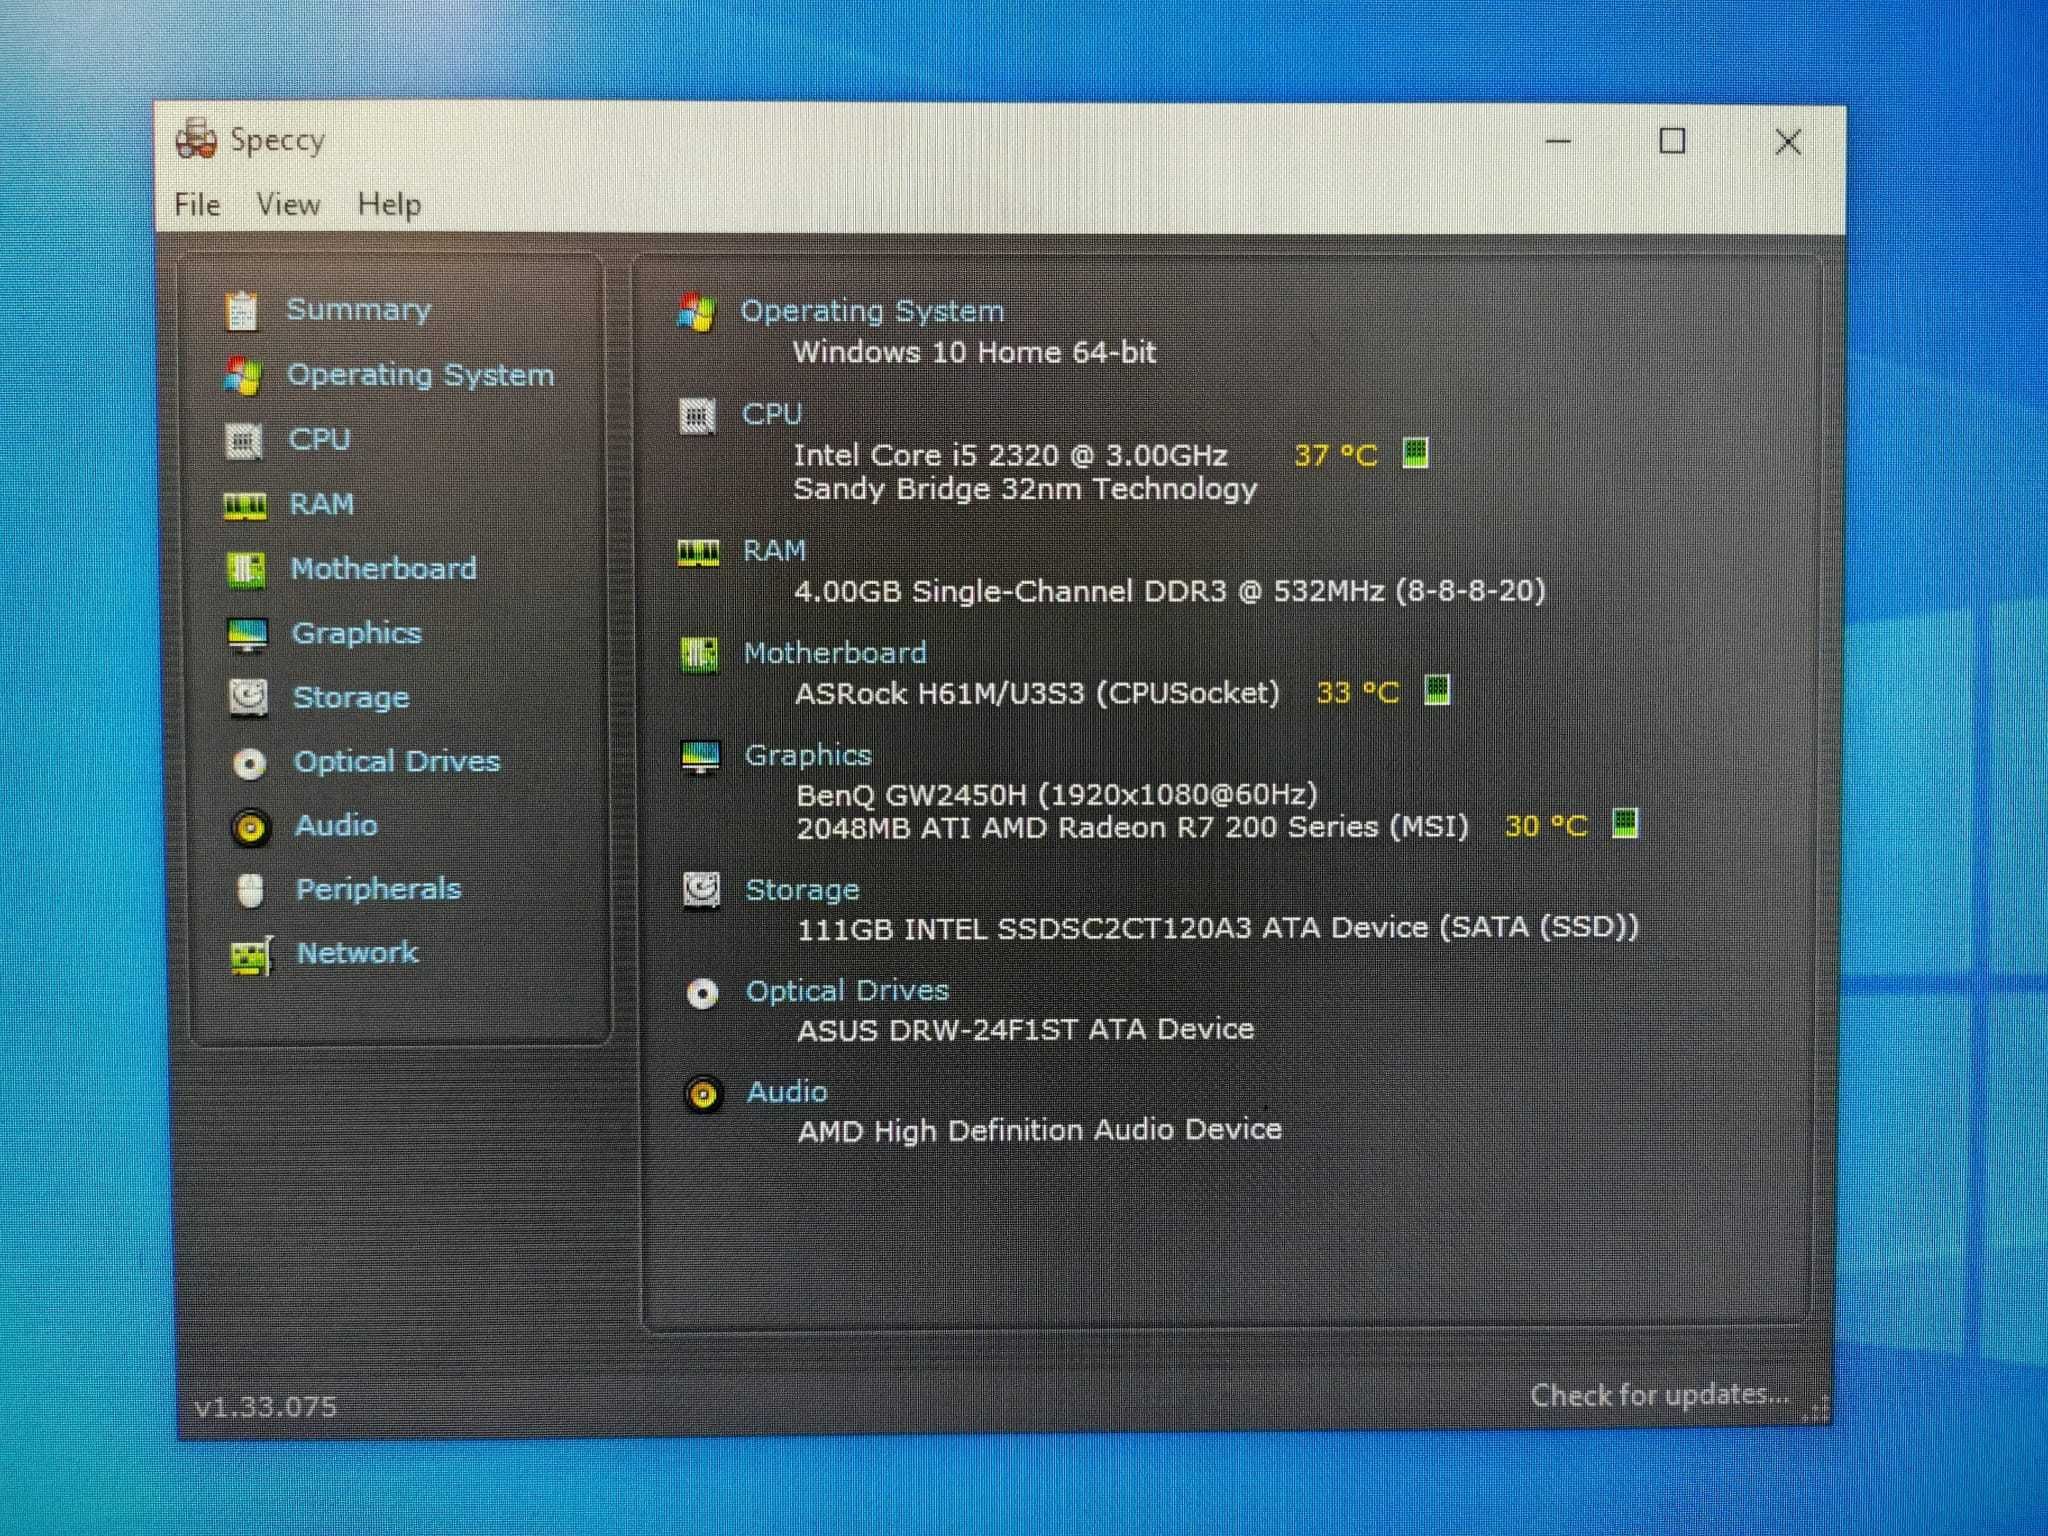The width and height of the screenshot is (2048, 1536).
Task: Click the Peripherals mouse icon in sidebar
Action: [x=250, y=890]
